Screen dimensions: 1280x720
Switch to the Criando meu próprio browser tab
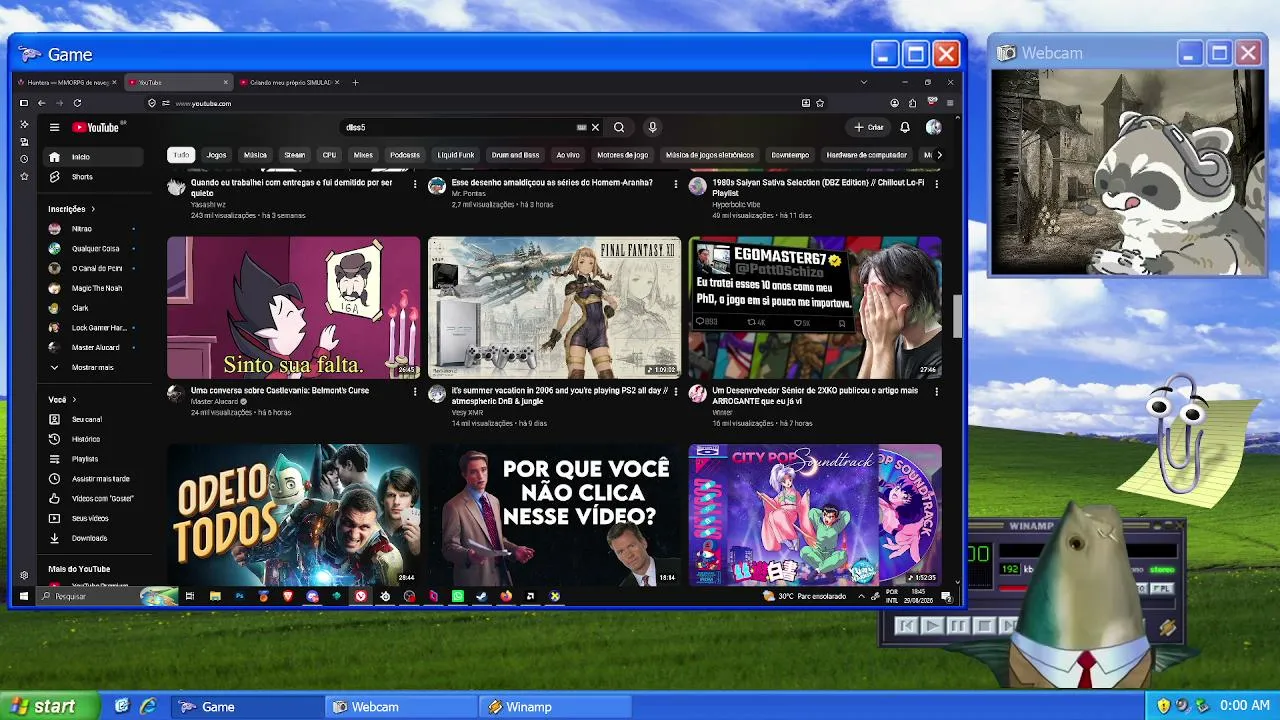(290, 82)
